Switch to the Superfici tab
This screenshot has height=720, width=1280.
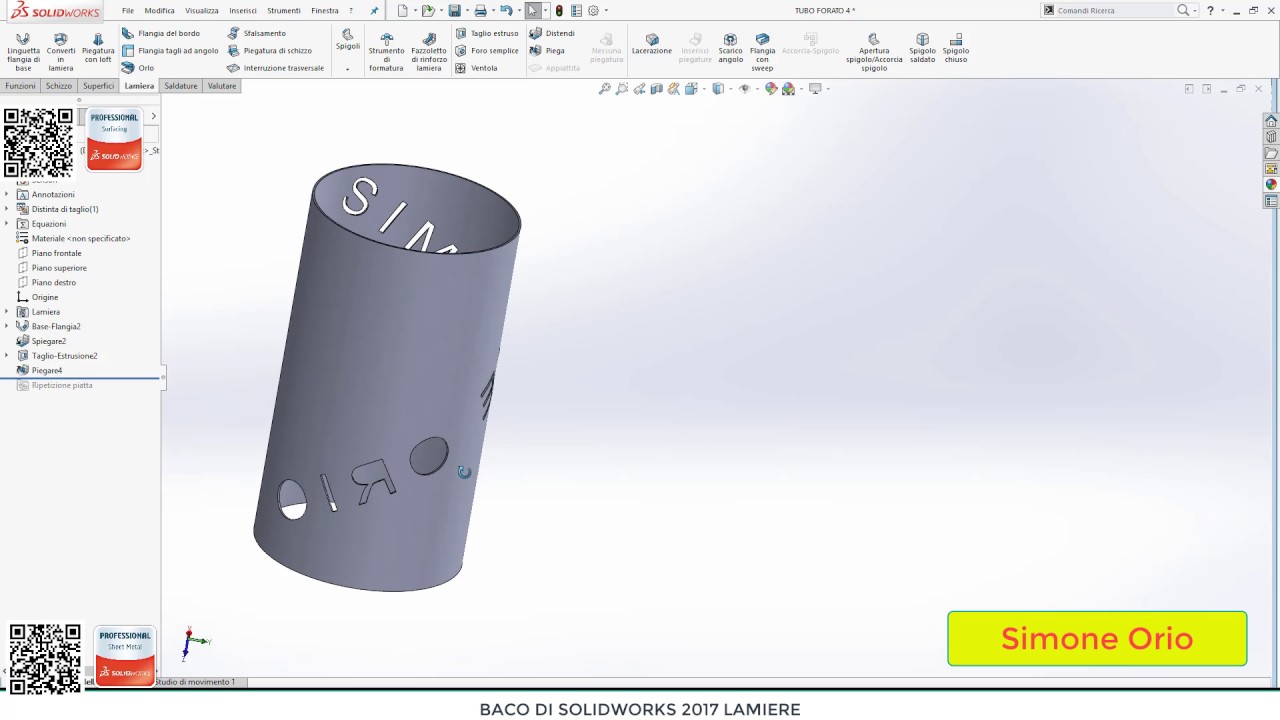click(98, 86)
